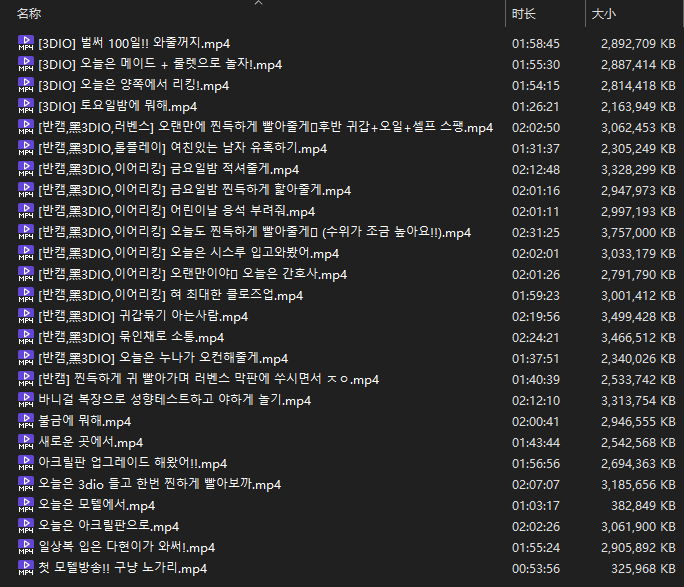The height and width of the screenshot is (587, 684).
Task: Click MP4 icon of the 01:31:37 file
Action: [x=26, y=148]
